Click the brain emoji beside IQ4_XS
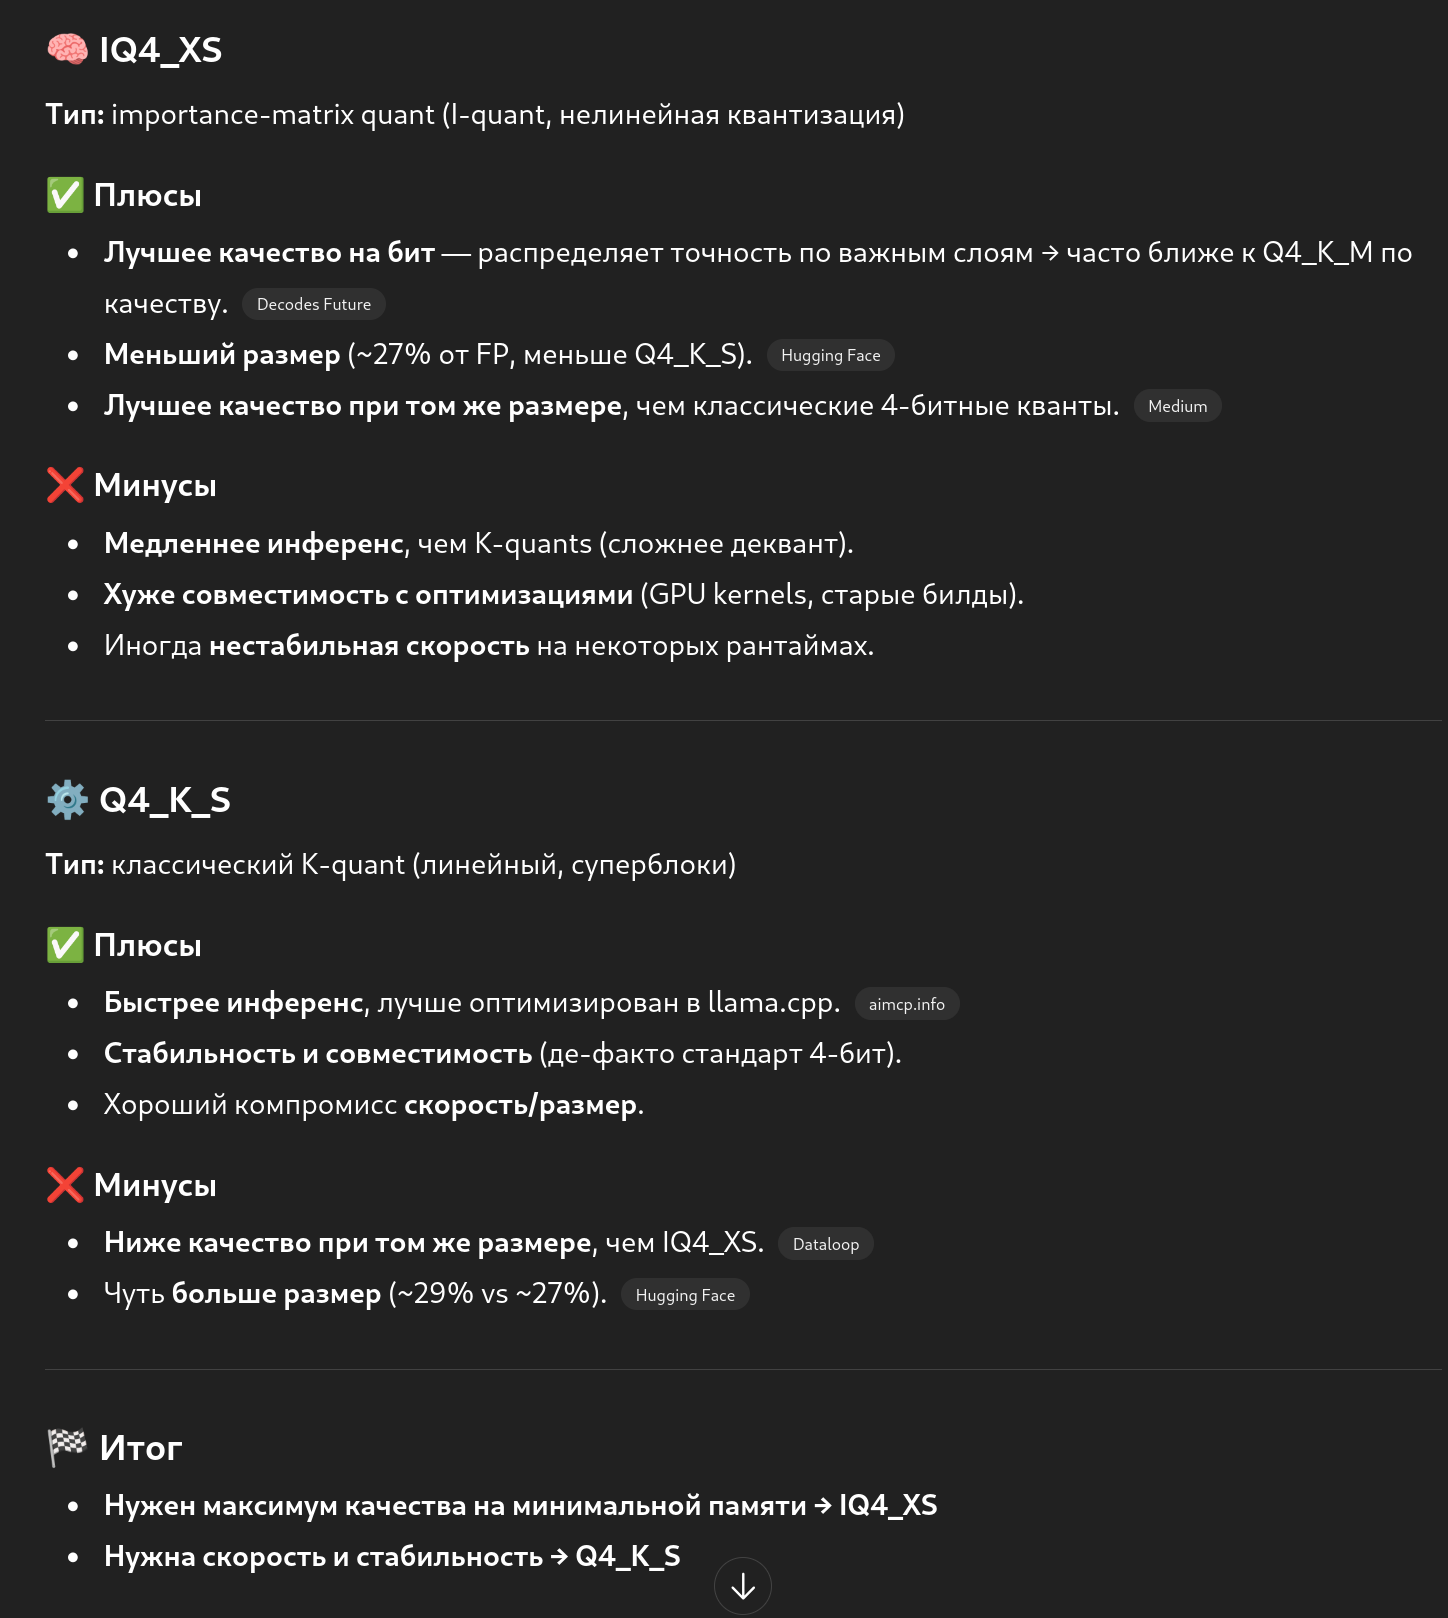The height and width of the screenshot is (1618, 1448). 67,49
